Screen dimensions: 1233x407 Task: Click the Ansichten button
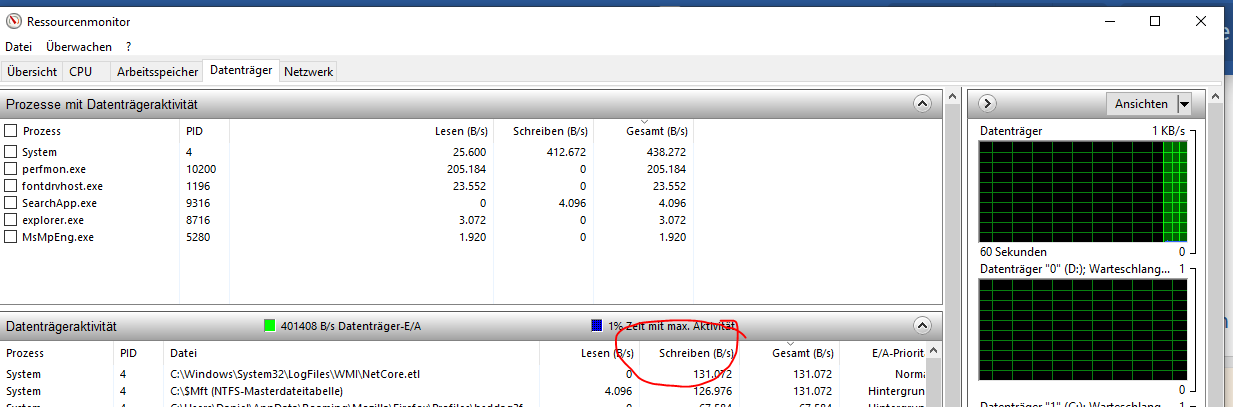tap(1141, 104)
